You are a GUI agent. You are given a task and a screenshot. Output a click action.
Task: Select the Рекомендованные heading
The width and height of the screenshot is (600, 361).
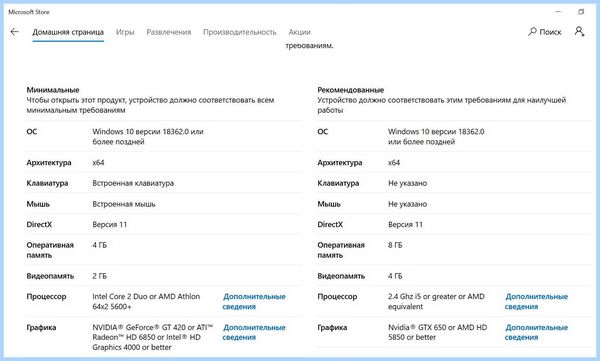[x=351, y=90]
